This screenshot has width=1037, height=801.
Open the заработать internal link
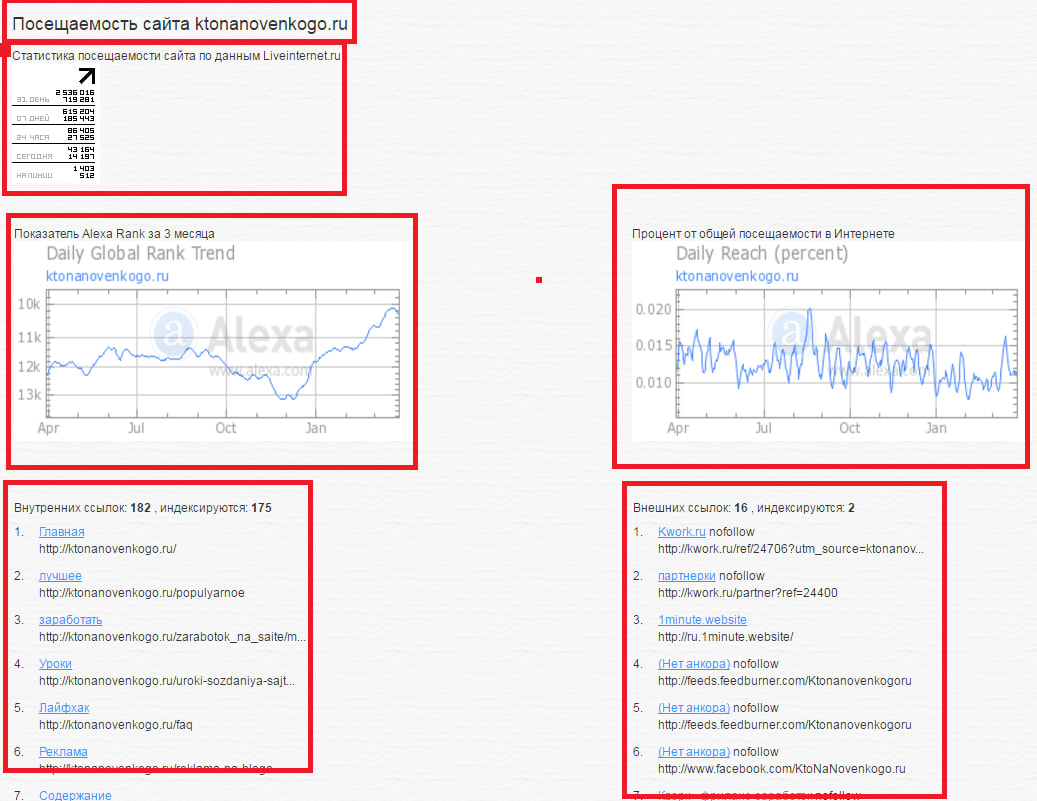pyautogui.click(x=71, y=620)
